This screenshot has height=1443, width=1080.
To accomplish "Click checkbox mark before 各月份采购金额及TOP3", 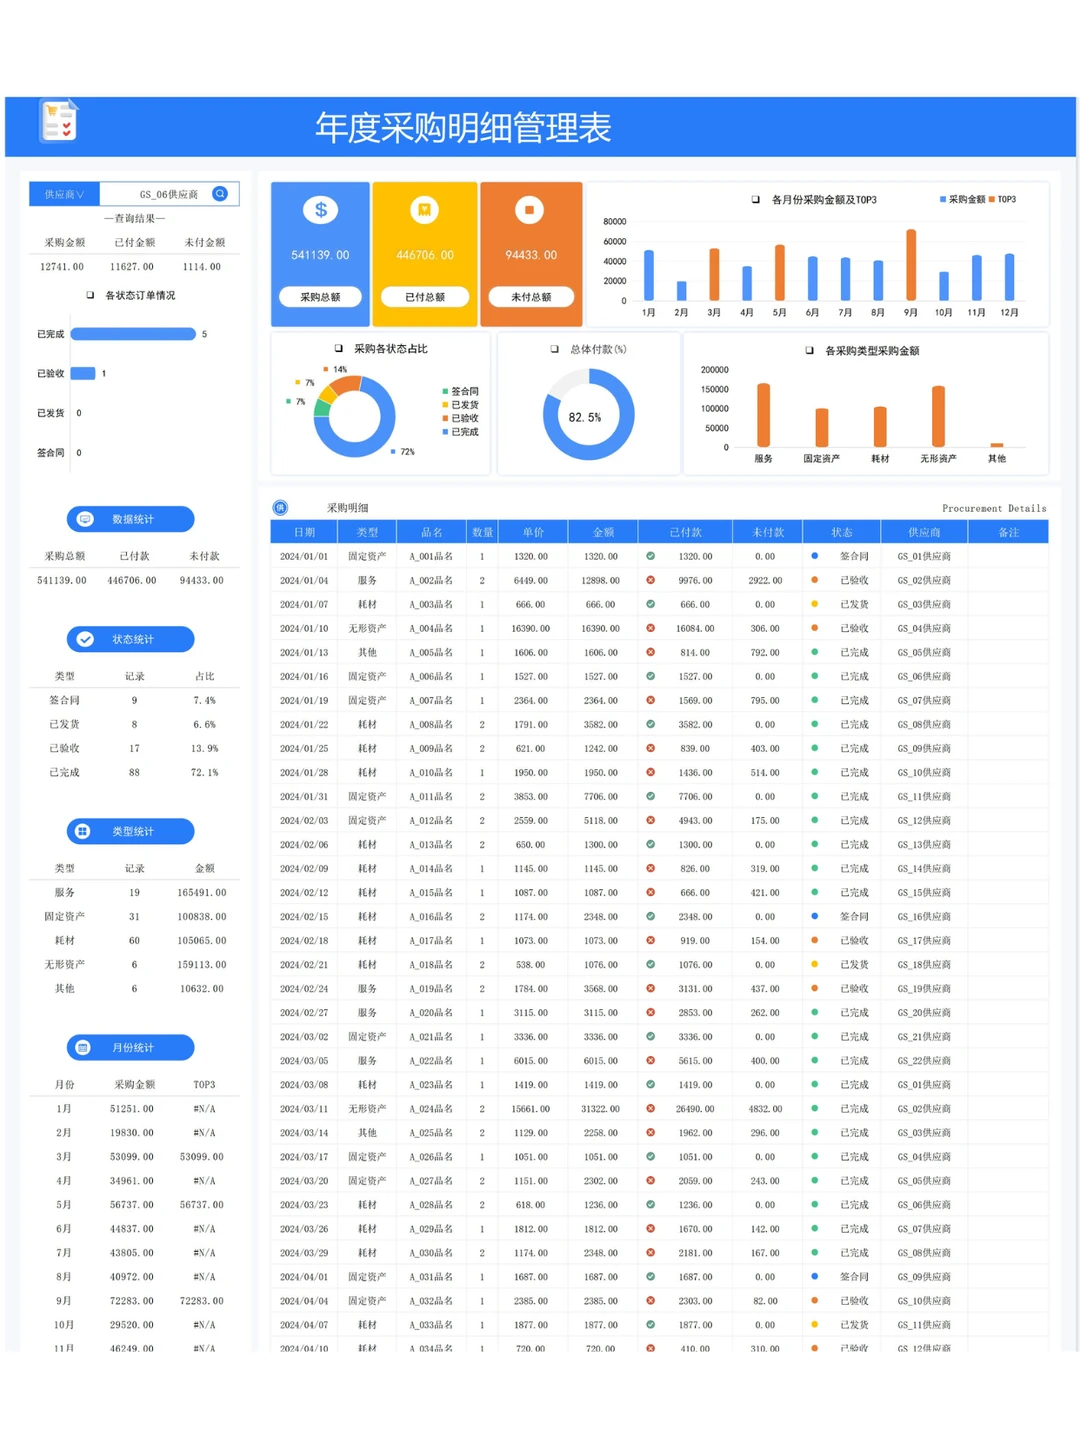I will (755, 200).
